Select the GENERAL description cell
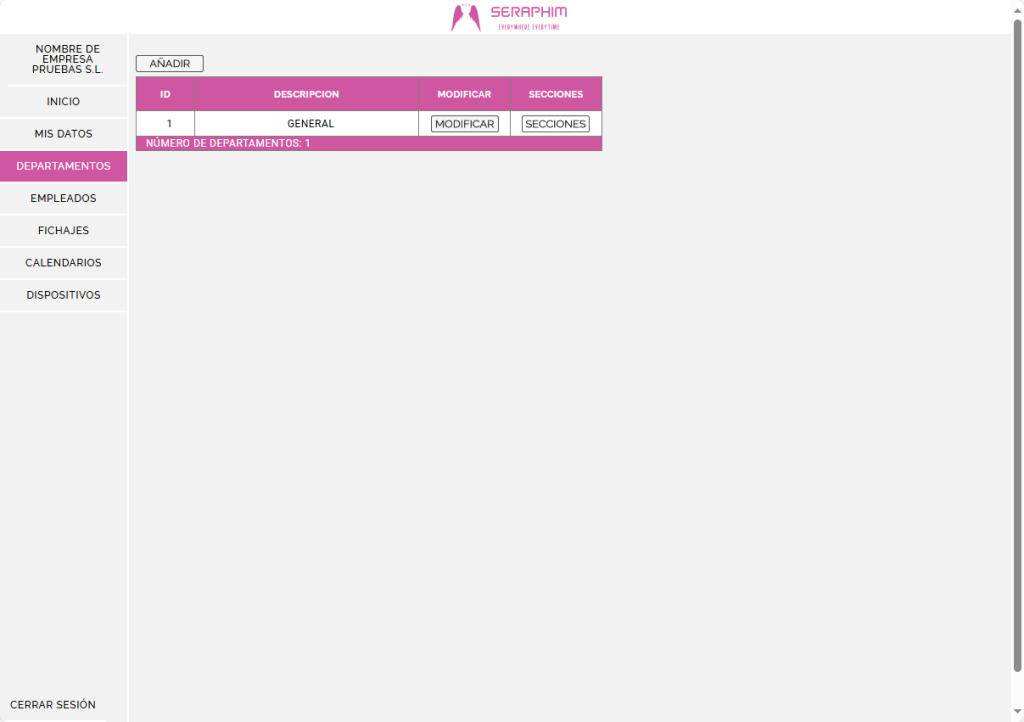The height and width of the screenshot is (722, 1024). pos(309,124)
